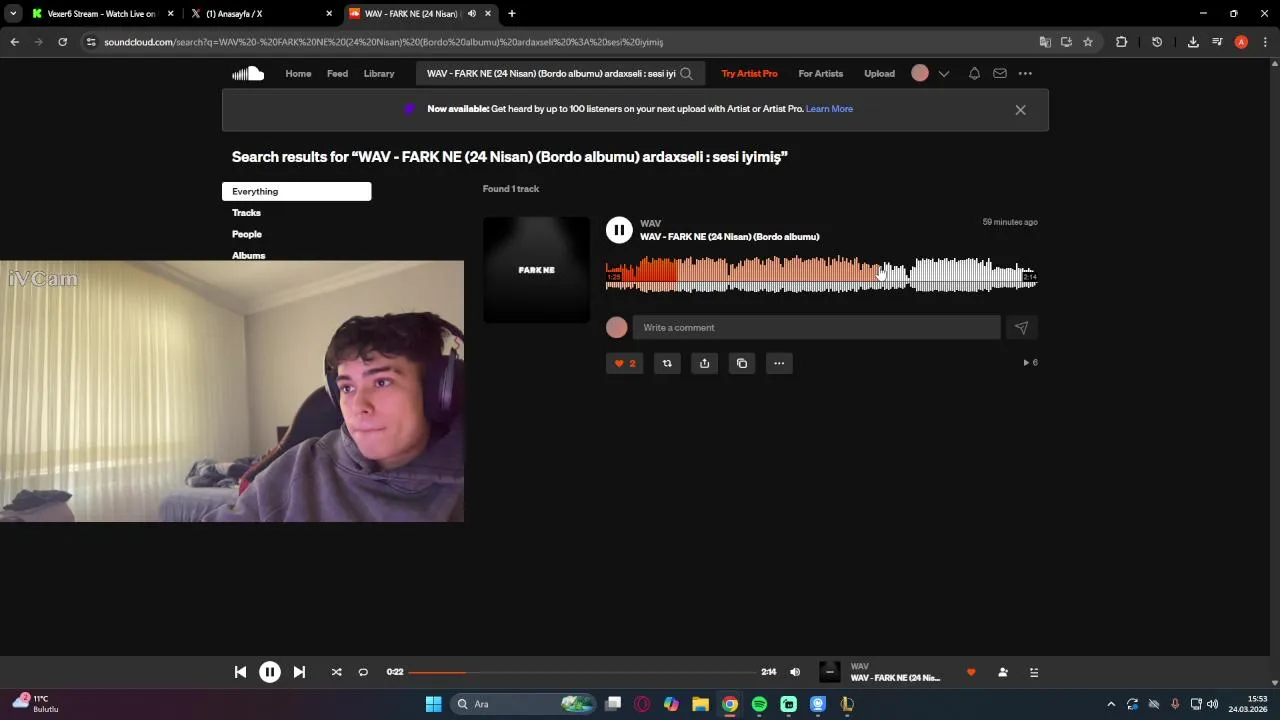
Task: Open the player bar track thumbnail
Action: point(829,672)
